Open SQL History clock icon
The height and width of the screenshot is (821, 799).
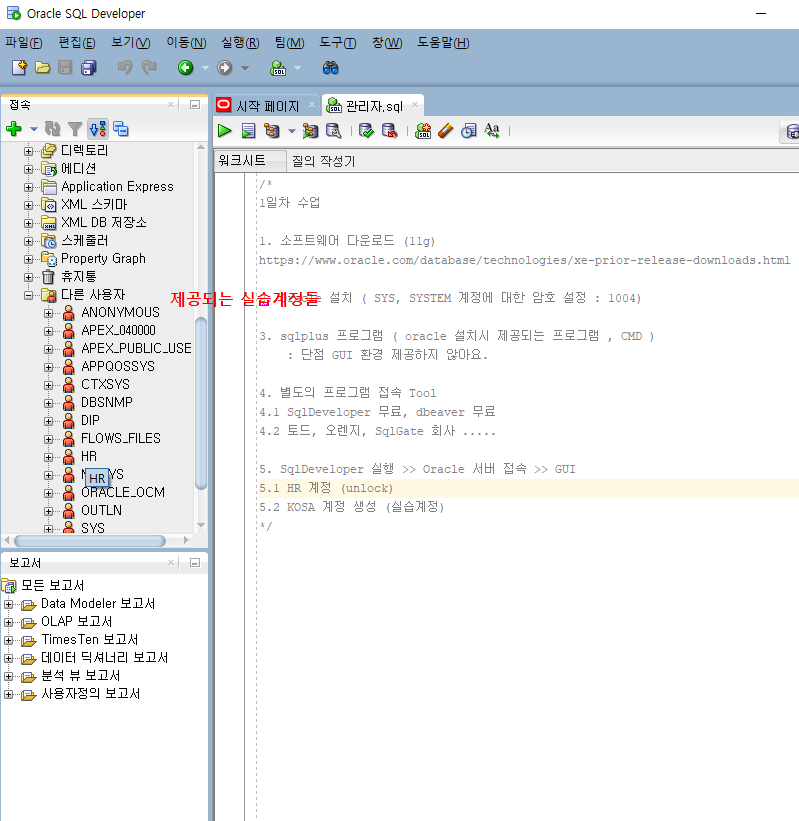click(469, 131)
